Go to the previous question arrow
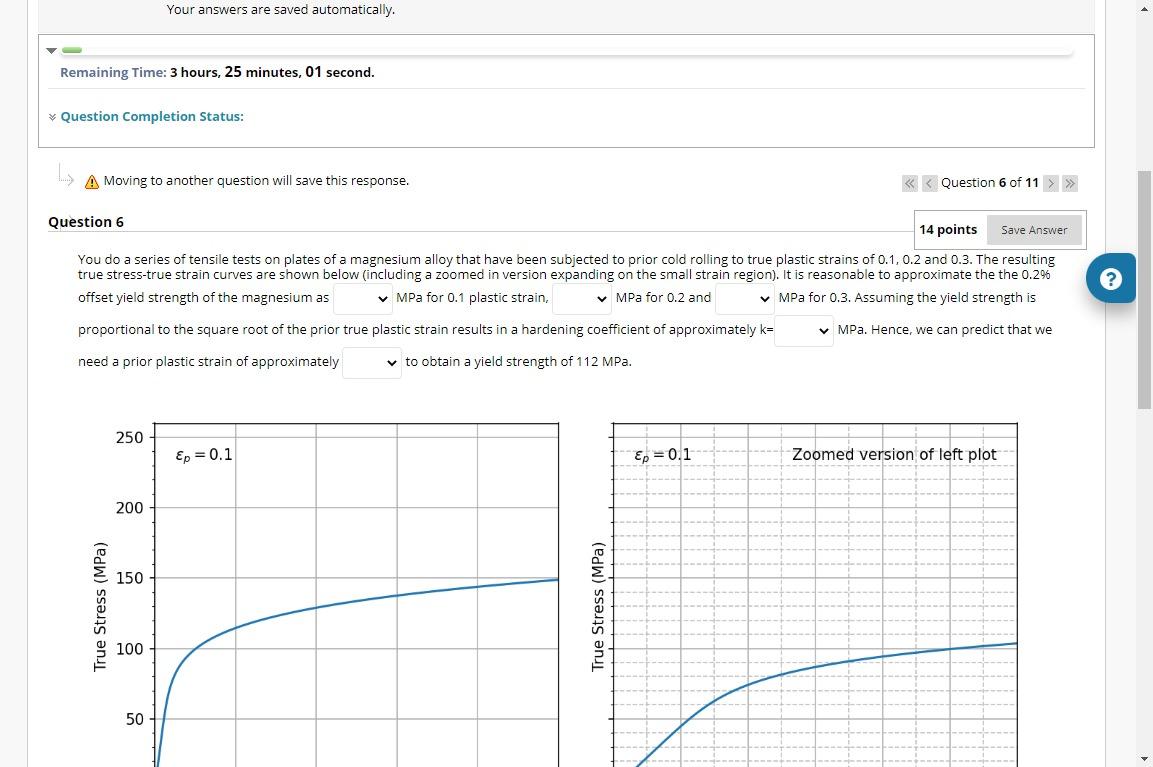The height and width of the screenshot is (767, 1153). coord(929,183)
